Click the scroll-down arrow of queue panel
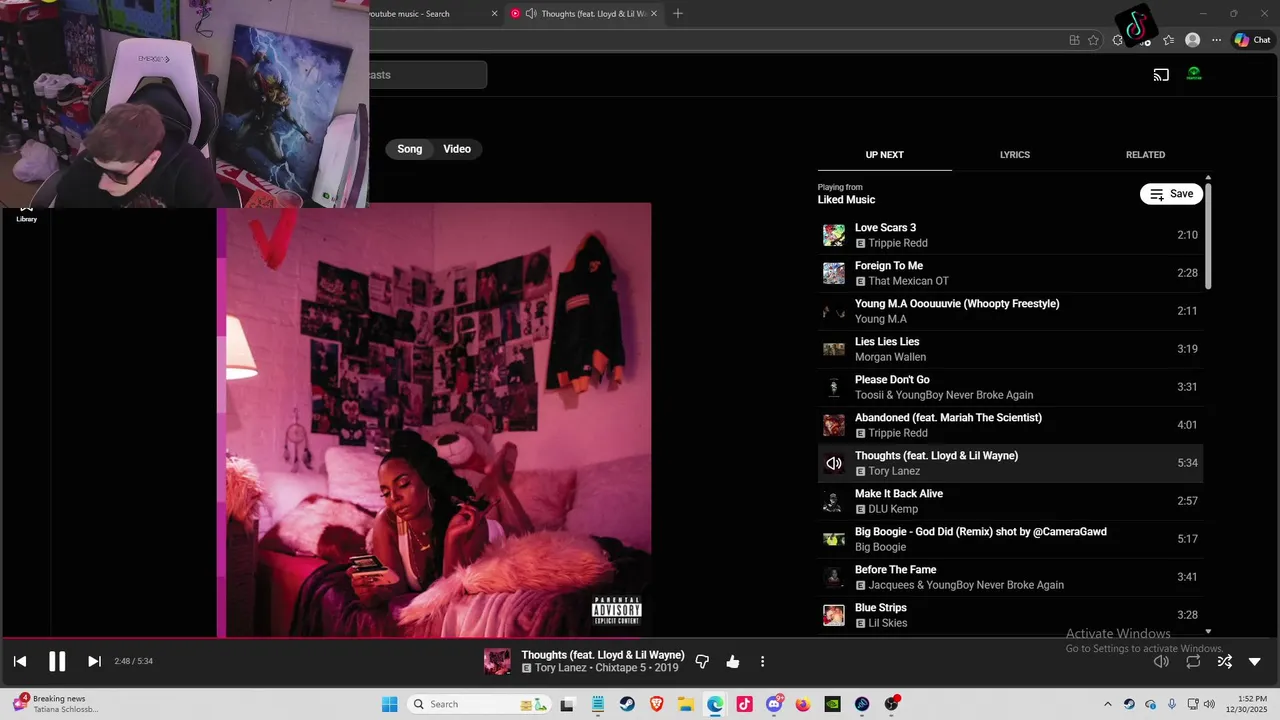The image size is (1280, 720). pyautogui.click(x=1208, y=631)
